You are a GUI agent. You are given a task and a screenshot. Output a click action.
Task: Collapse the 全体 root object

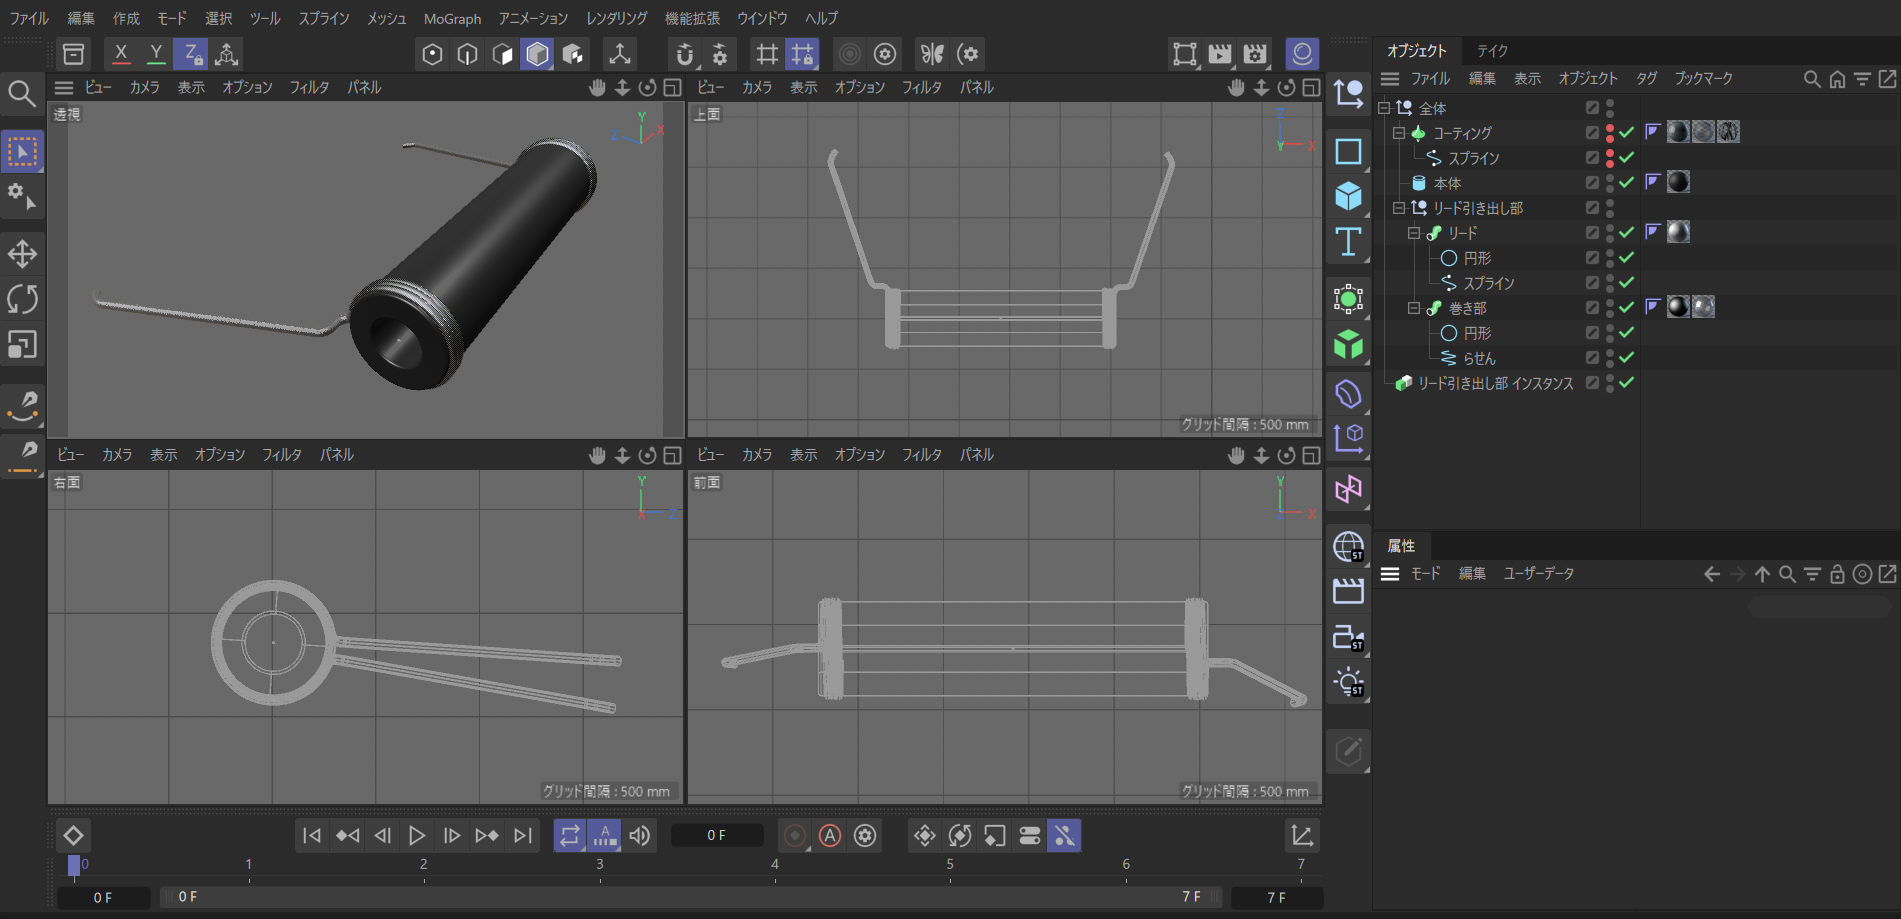pyautogui.click(x=1384, y=108)
